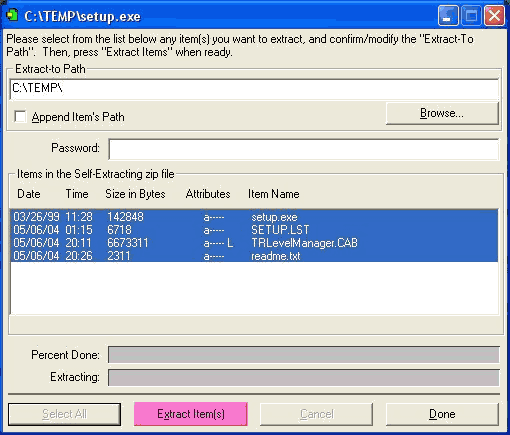Select TRLevelManager.CAB in the item list

tap(254, 243)
